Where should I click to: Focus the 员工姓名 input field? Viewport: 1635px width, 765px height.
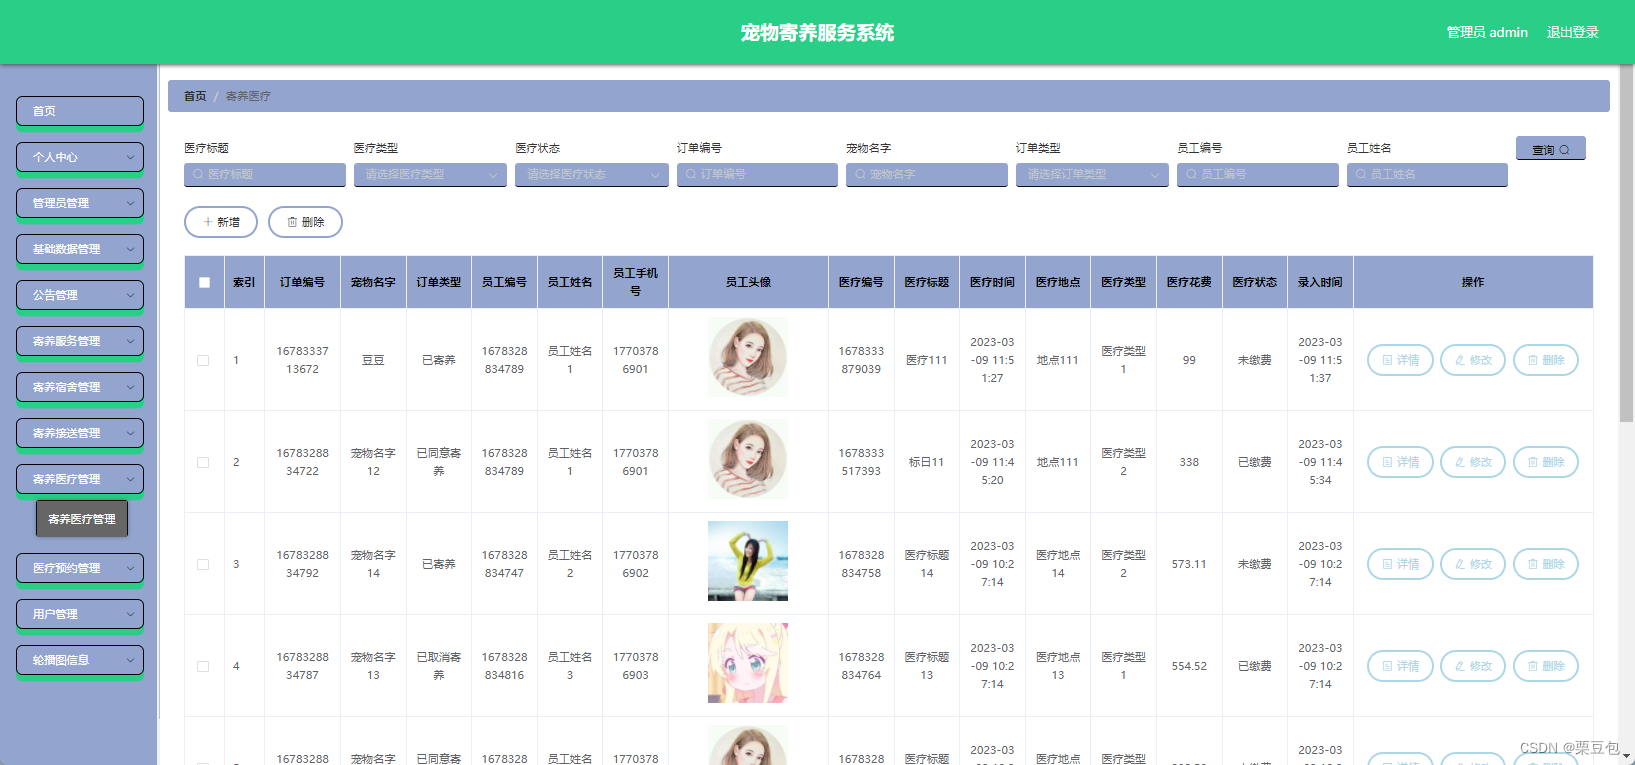(1427, 174)
